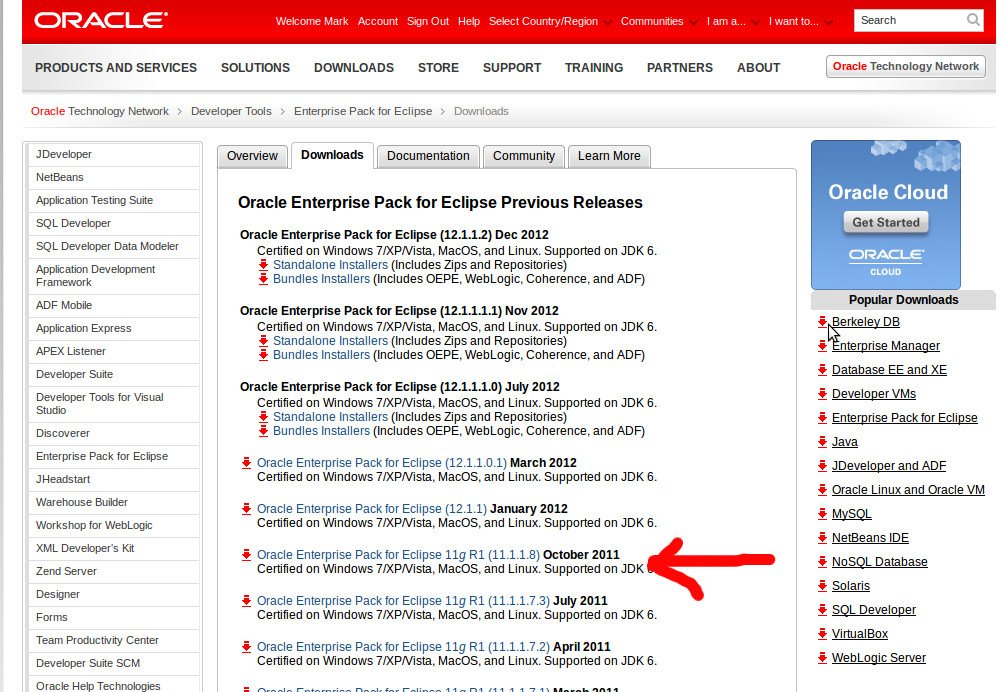Click download icon next to 12.1.1.0.1 March 2012

pos(246,463)
